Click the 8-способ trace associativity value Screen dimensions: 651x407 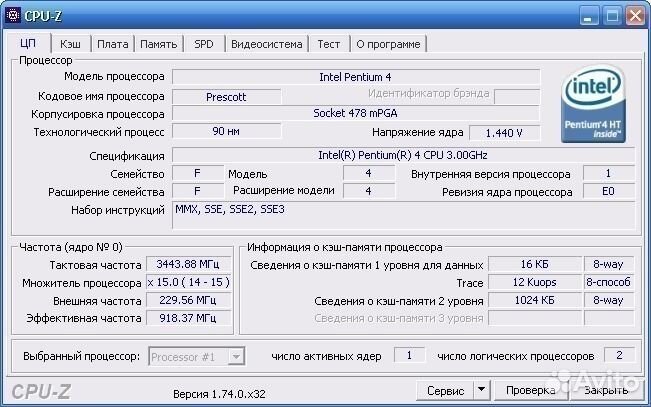pyautogui.click(x=609, y=282)
